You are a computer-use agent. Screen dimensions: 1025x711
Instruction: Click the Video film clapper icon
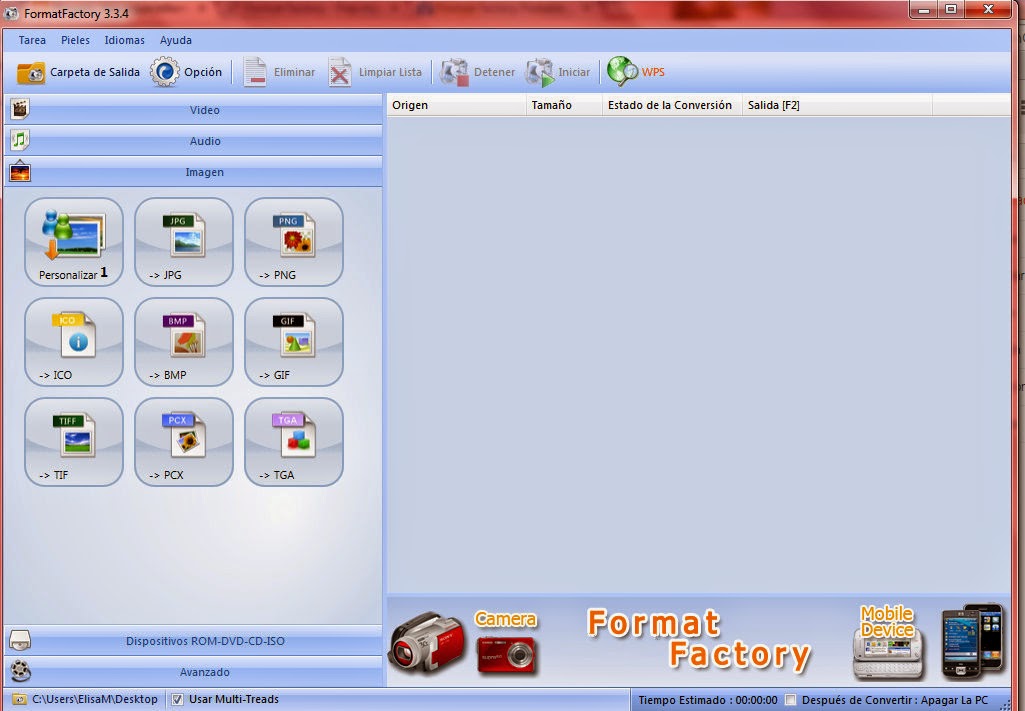click(x=20, y=109)
